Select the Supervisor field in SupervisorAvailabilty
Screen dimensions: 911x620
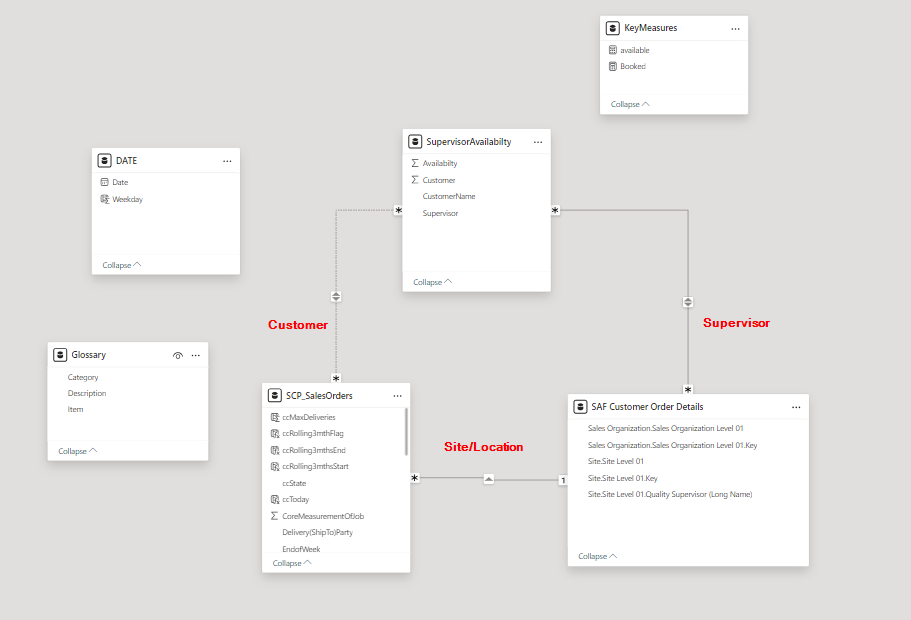click(440, 213)
